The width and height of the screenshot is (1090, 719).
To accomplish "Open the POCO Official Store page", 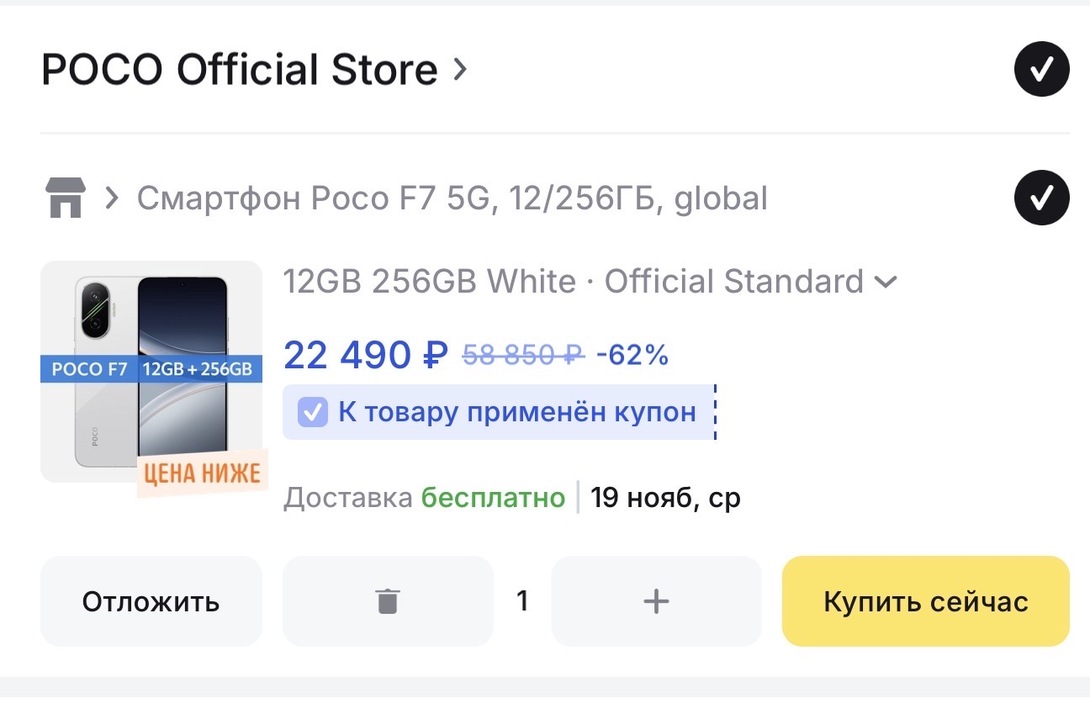I will pyautogui.click(x=239, y=70).
